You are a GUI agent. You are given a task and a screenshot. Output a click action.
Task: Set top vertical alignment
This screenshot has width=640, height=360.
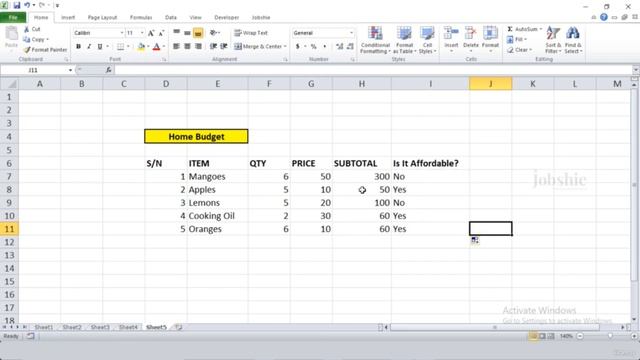click(177, 32)
